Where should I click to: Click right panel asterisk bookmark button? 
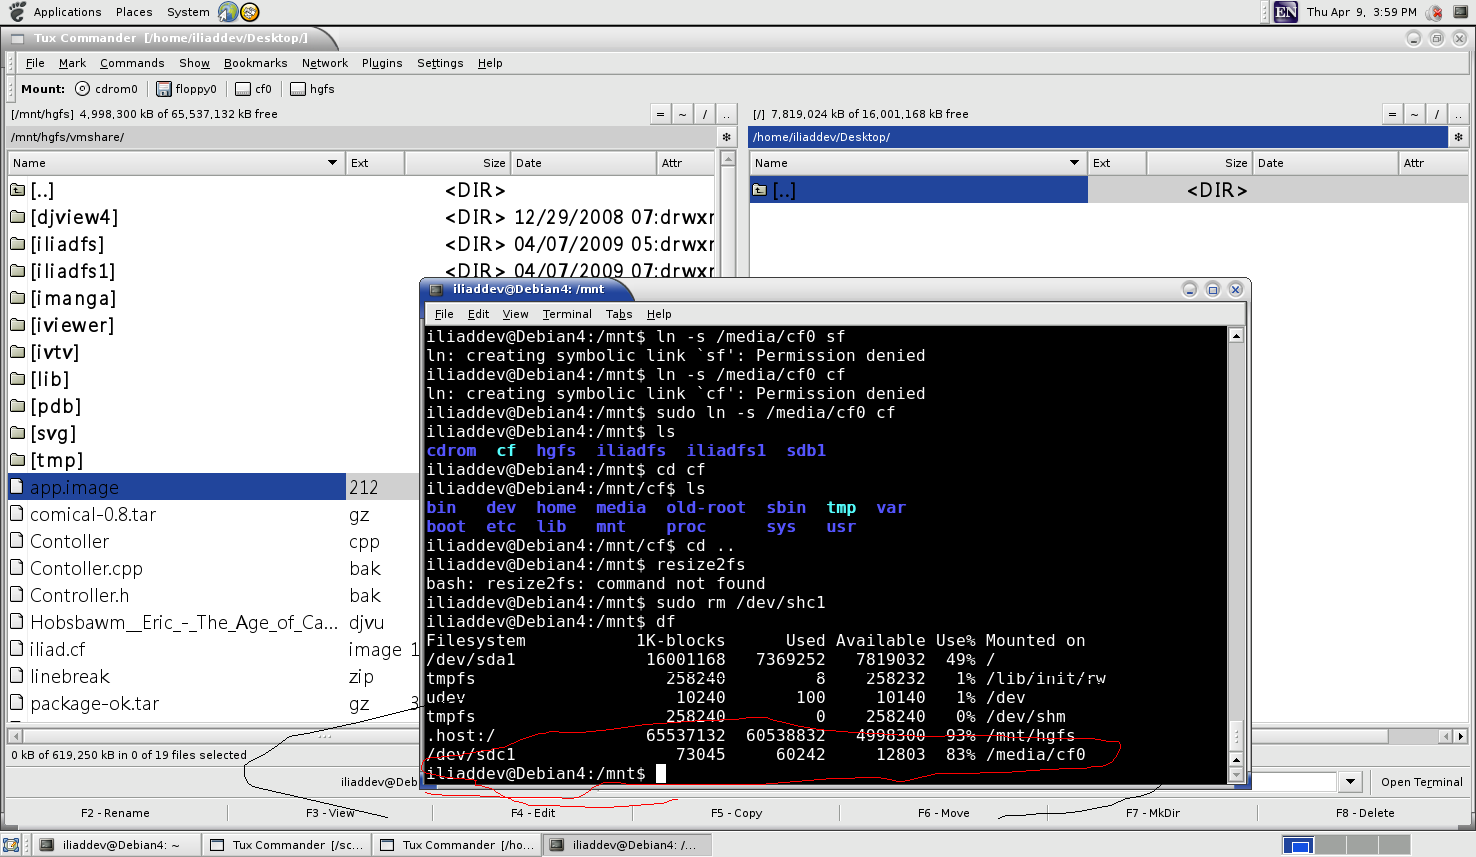1458,137
